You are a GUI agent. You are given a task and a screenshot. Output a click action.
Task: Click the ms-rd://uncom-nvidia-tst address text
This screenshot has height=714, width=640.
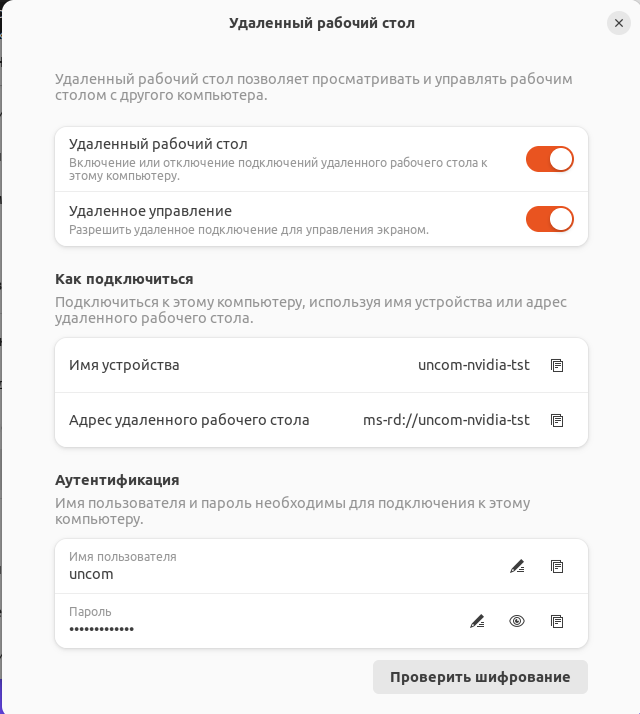pos(446,420)
